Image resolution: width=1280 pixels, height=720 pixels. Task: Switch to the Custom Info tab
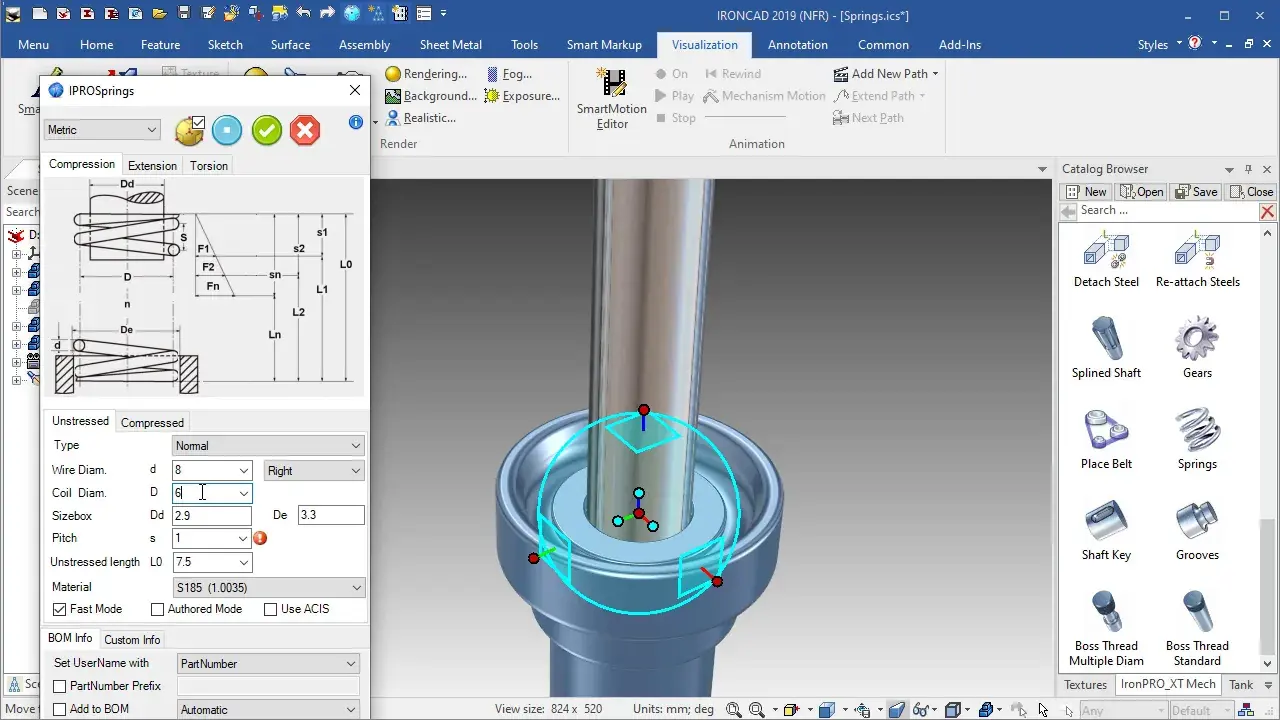[132, 640]
